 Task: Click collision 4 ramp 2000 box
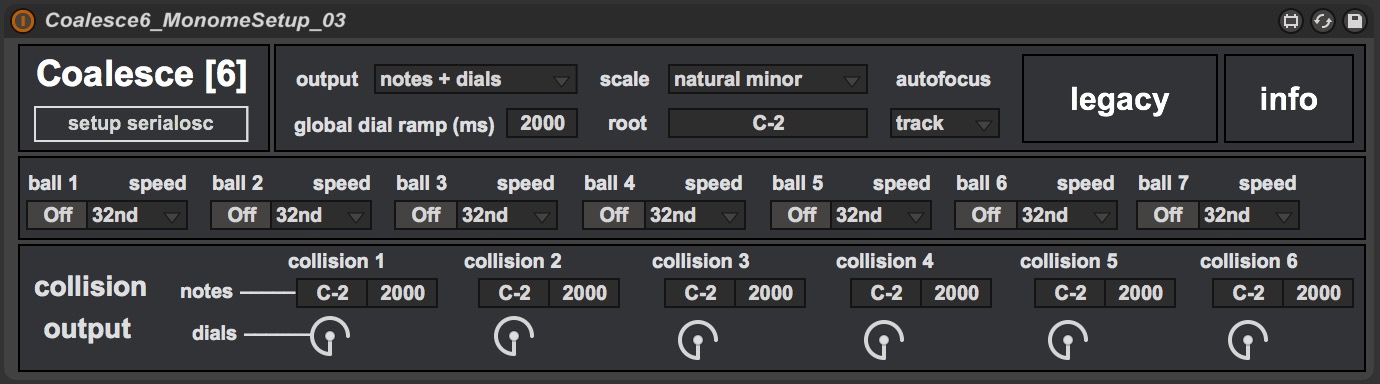click(x=957, y=293)
